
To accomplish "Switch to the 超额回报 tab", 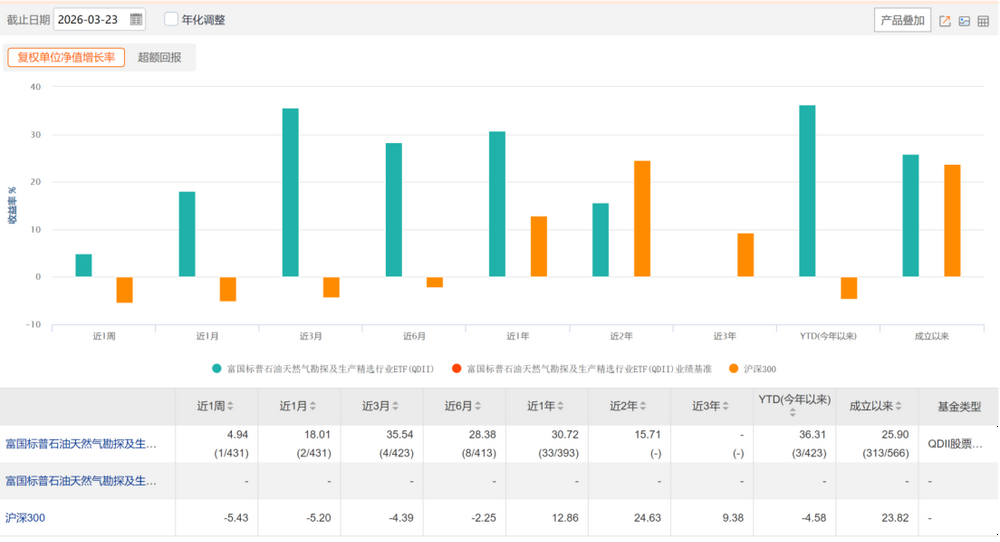I will coord(160,57).
